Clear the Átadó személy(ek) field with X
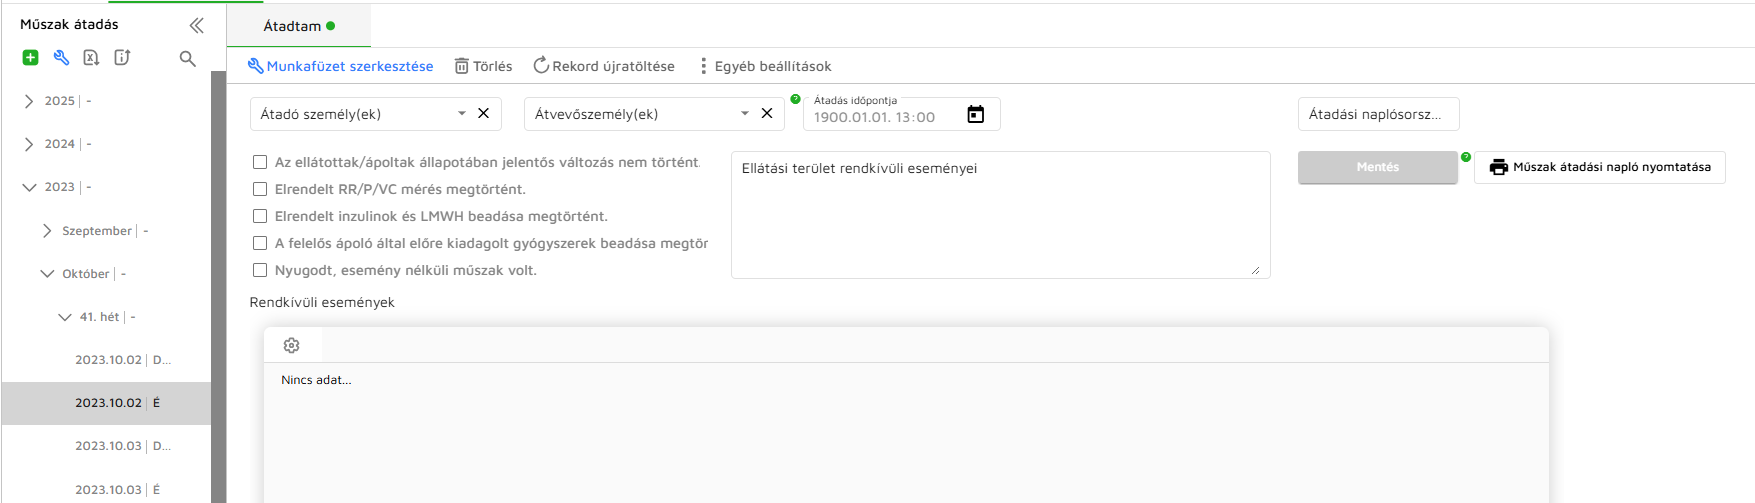Screen dimensions: 1755x503 483,114
